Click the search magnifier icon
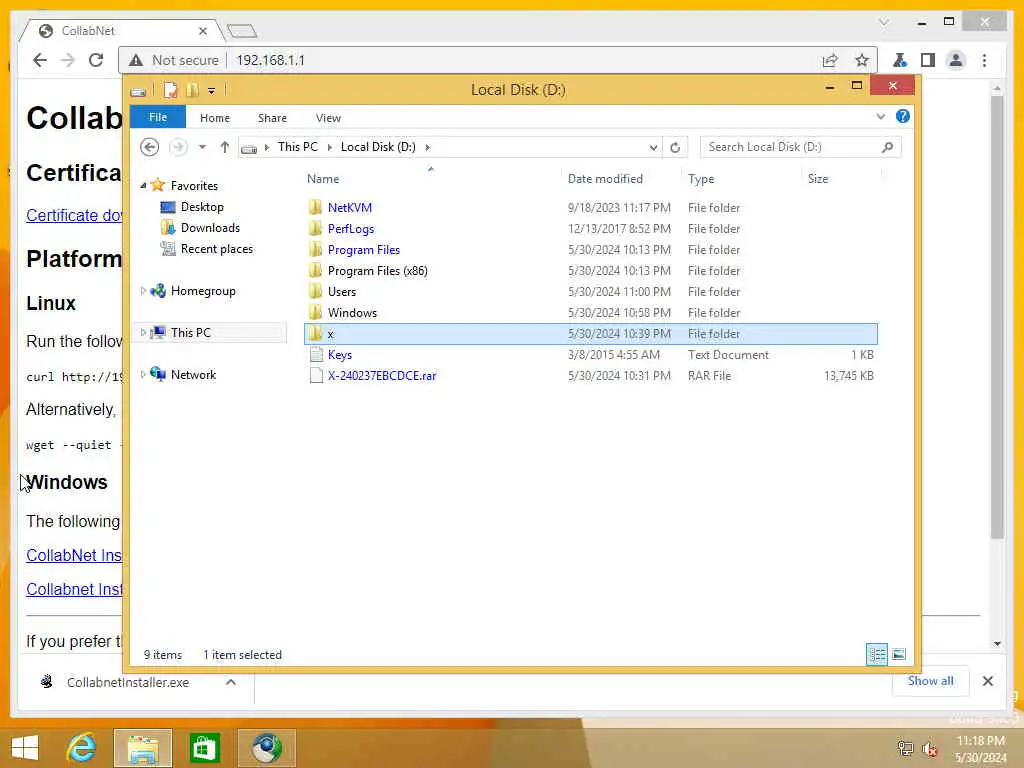The height and width of the screenshot is (768, 1024). 887,148
